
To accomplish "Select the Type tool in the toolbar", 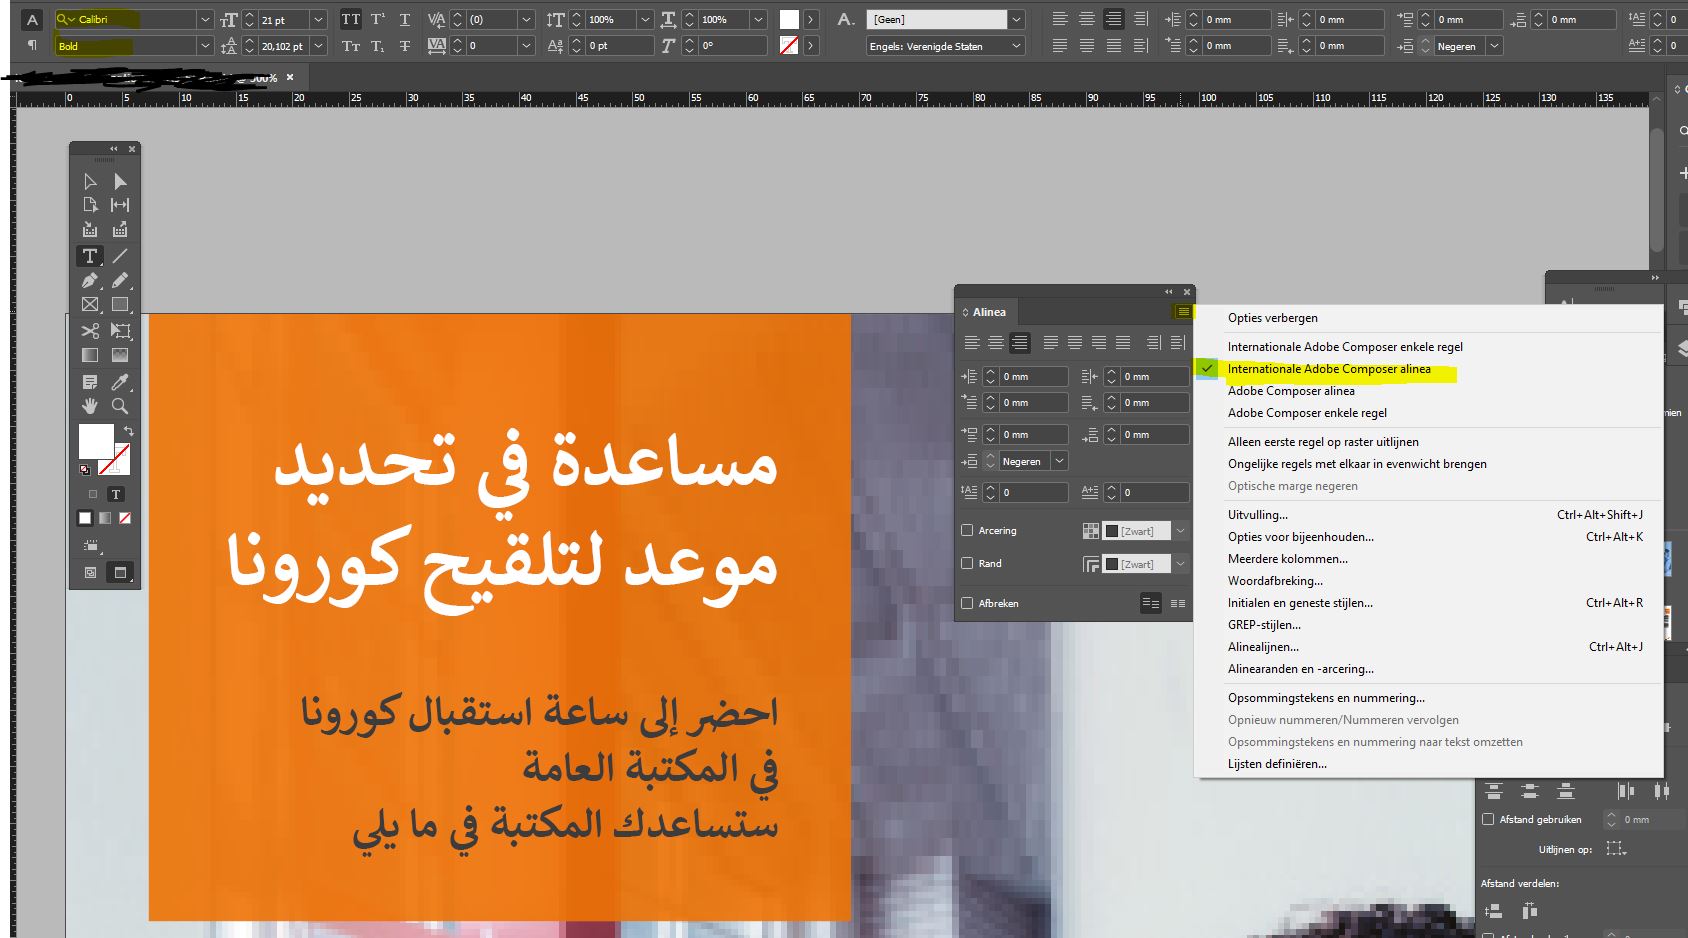I will [x=89, y=256].
